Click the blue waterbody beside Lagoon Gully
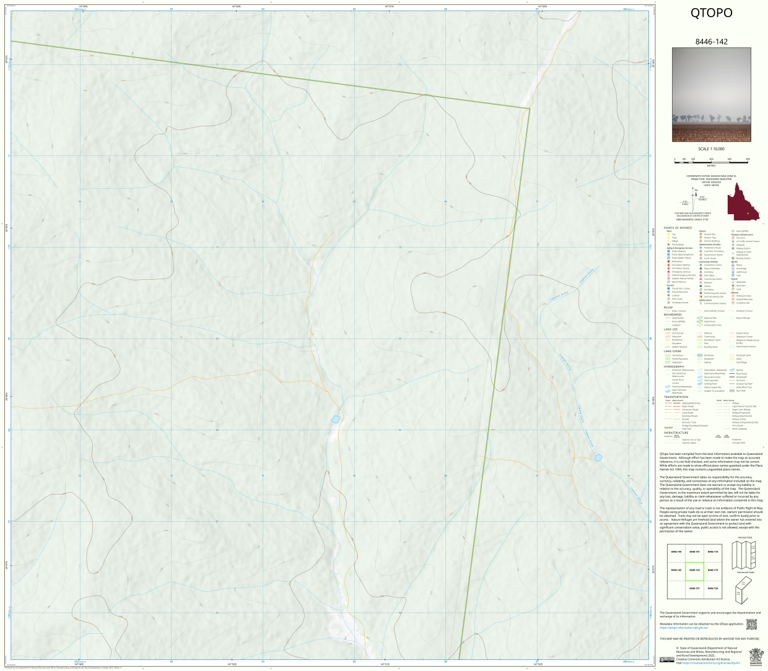Viewport: 768px width, 671px height. coord(598,457)
